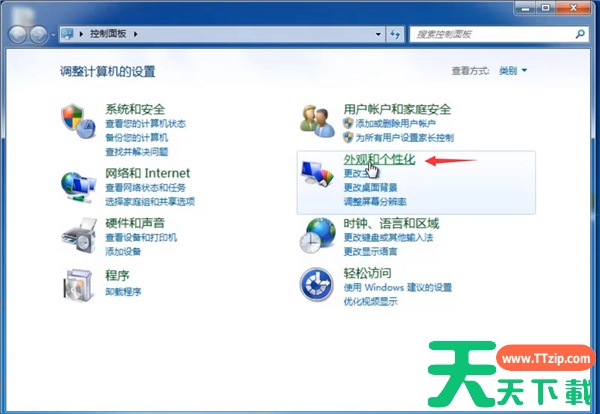Viewport: 600px width, 414px height.
Task: Click the Hardware and Sound printer icon
Action: (79, 236)
